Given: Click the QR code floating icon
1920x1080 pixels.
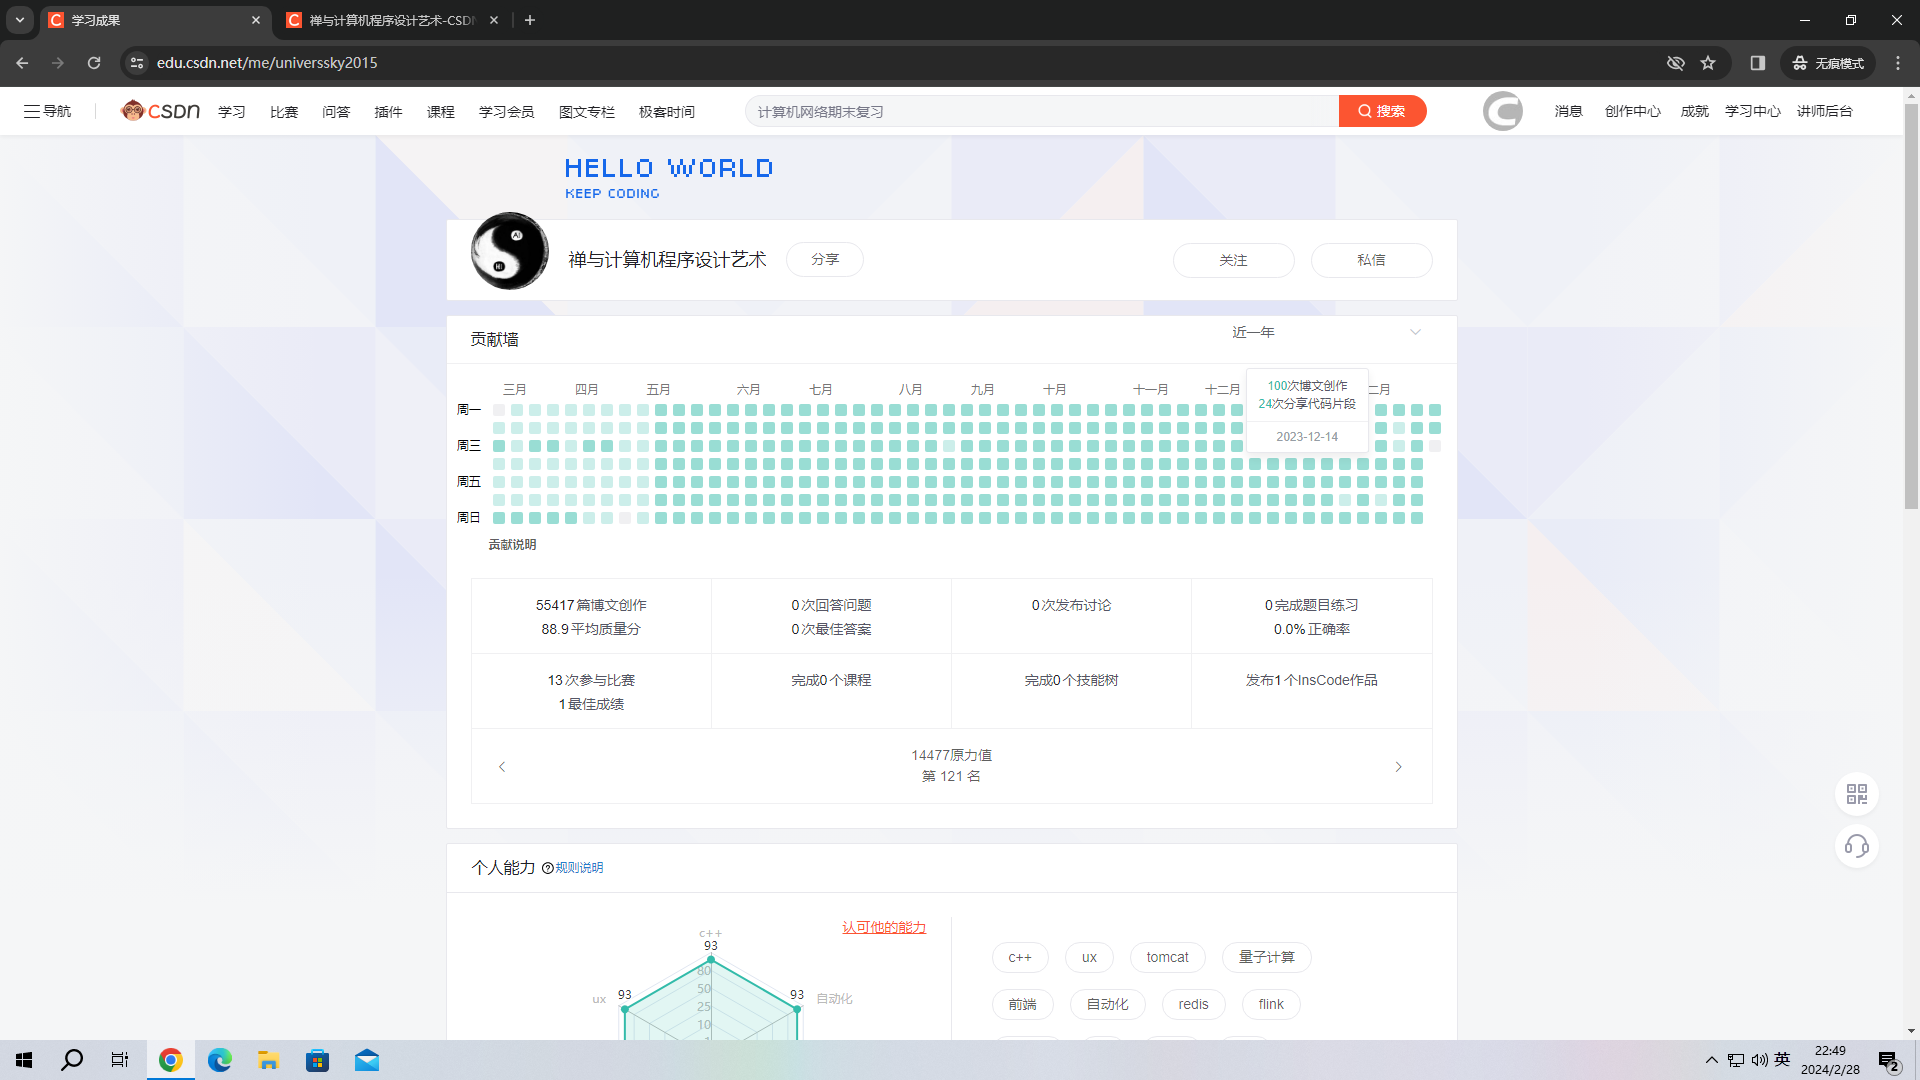Looking at the screenshot, I should pyautogui.click(x=1857, y=794).
